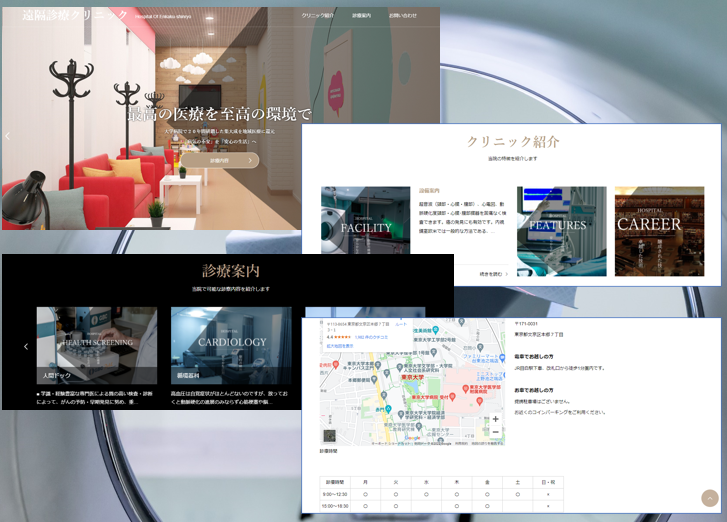Click the FEATURES thumbnail card
The height and width of the screenshot is (522, 727).
point(561,231)
